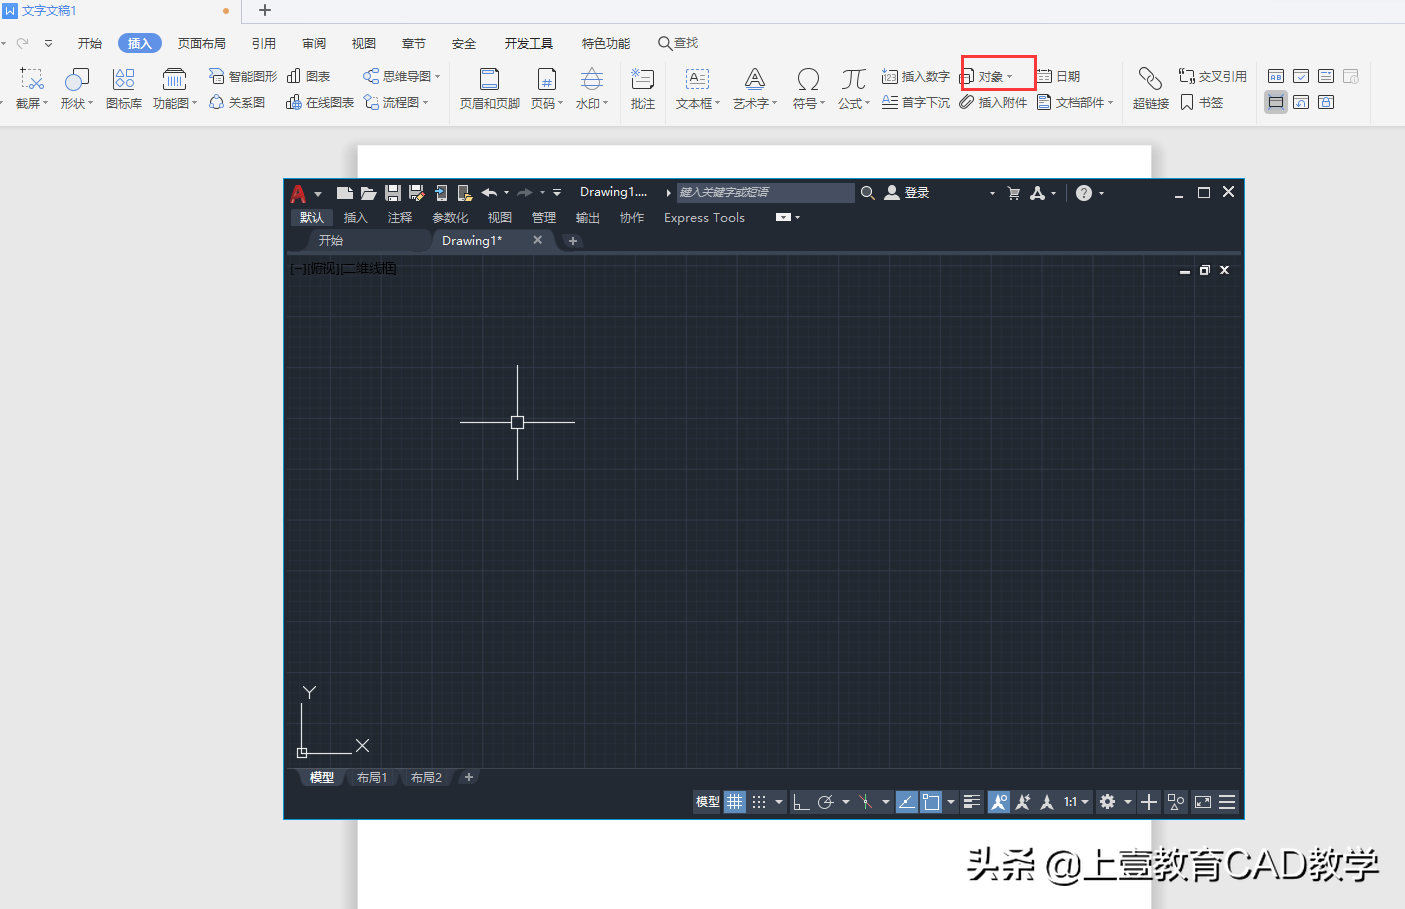Click the 公式 formula icon
1405x909 pixels.
point(853,79)
